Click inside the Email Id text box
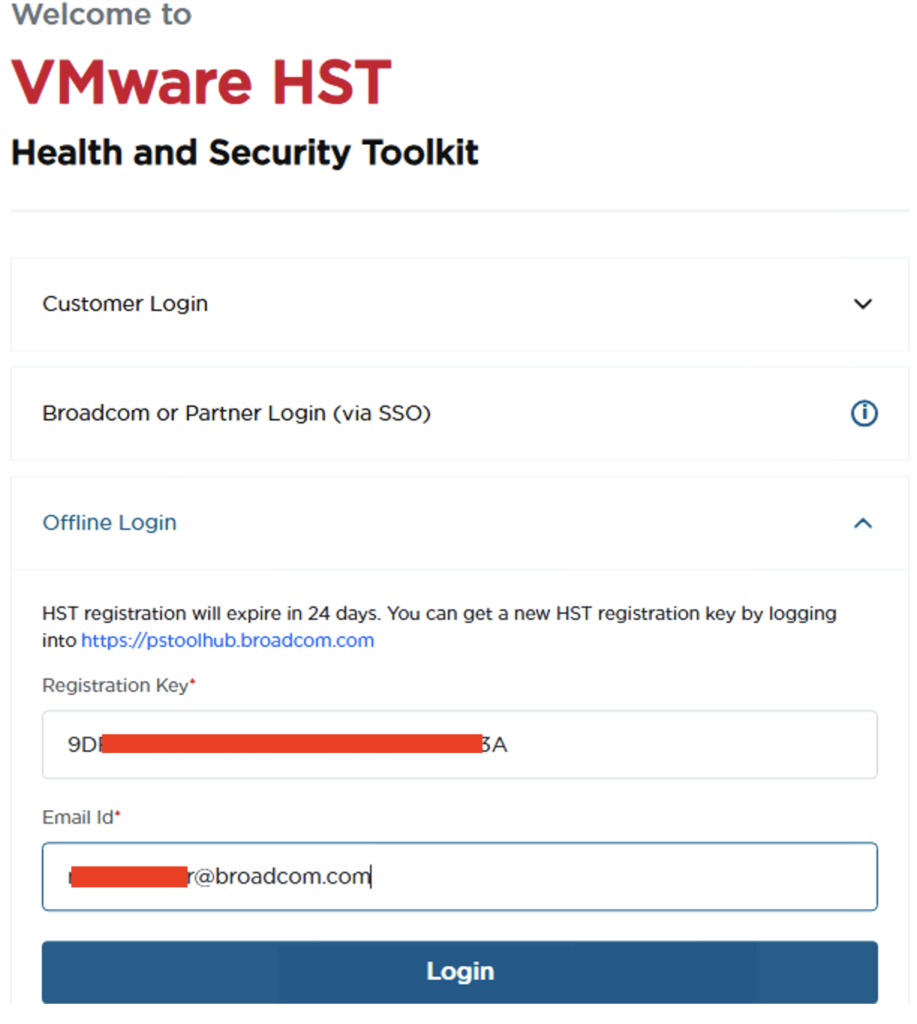 [620, 877]
